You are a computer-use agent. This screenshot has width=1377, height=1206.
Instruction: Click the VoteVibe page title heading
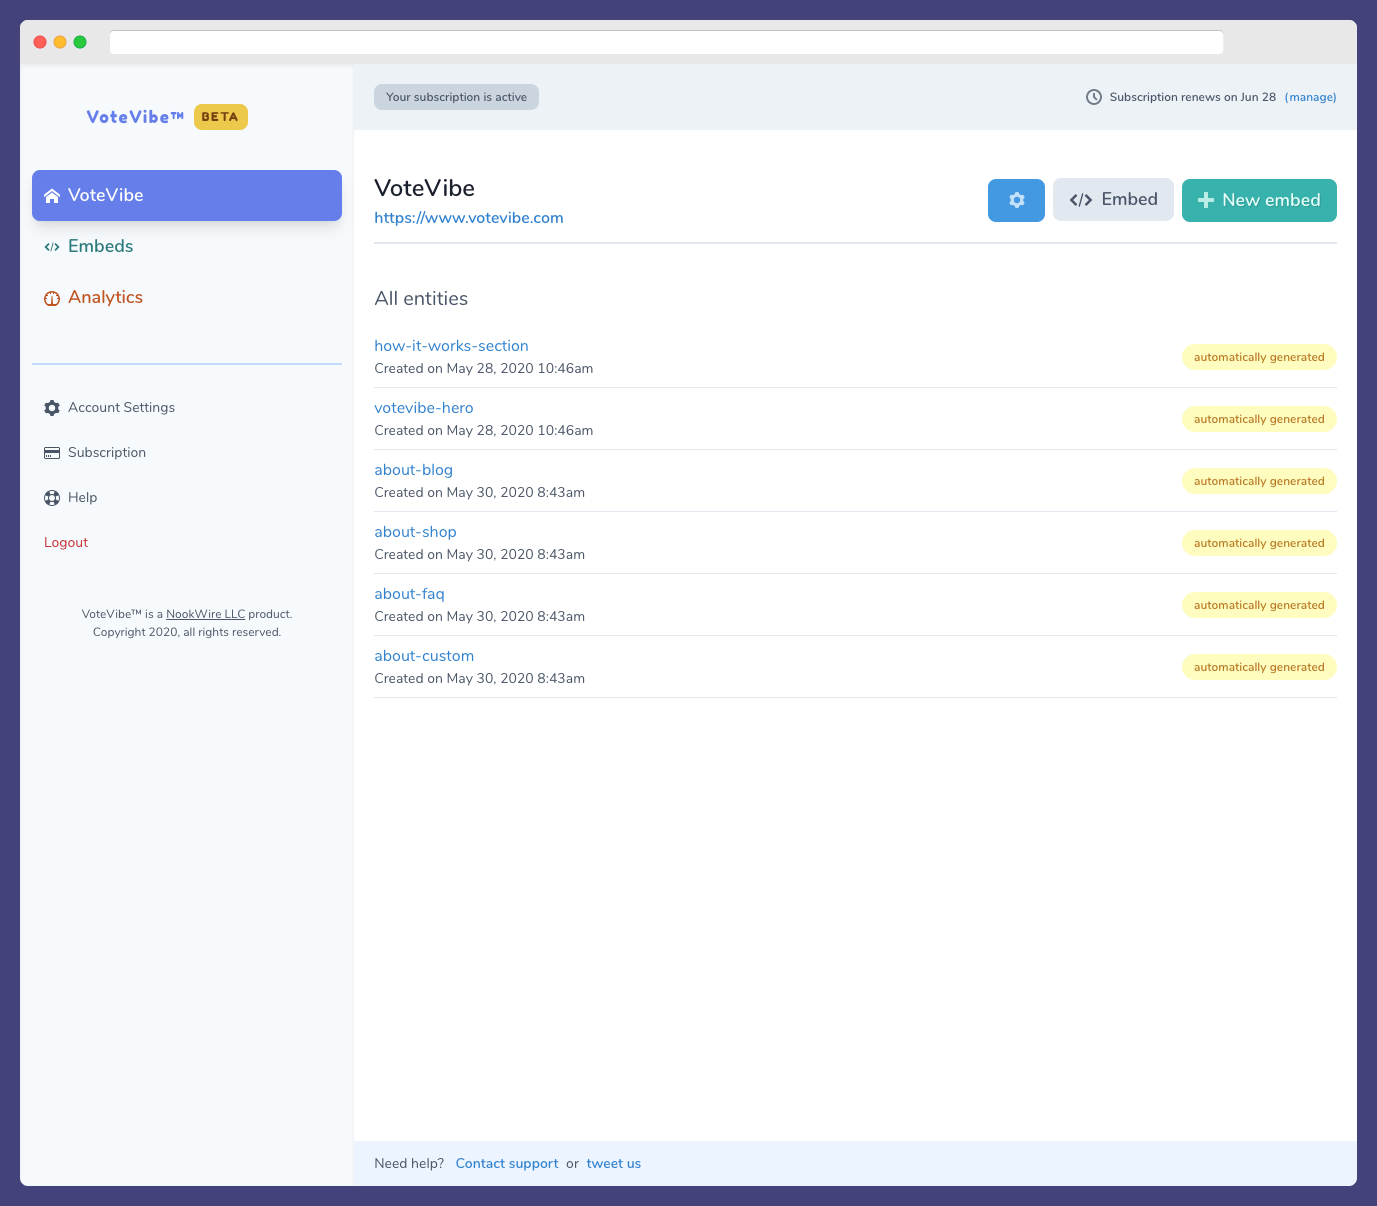click(x=424, y=188)
